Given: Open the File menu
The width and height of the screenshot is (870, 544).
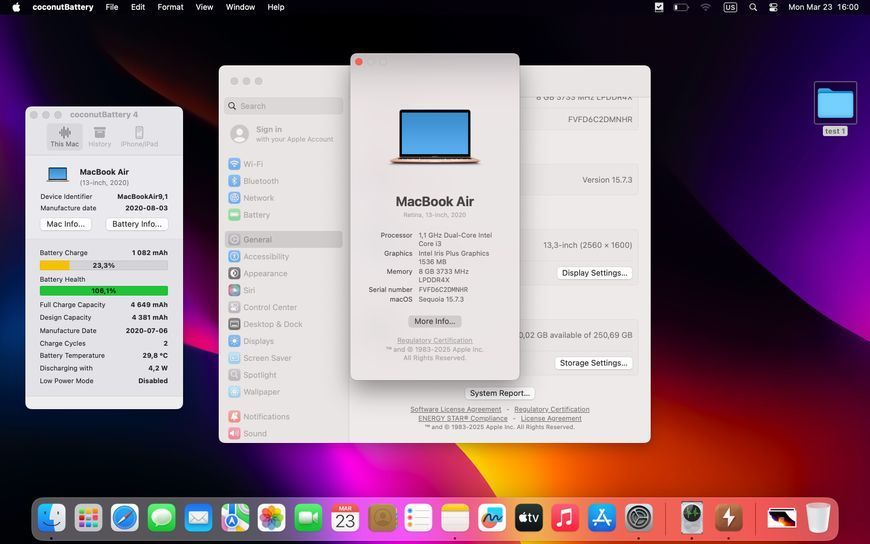Looking at the screenshot, I should click(x=112, y=7).
